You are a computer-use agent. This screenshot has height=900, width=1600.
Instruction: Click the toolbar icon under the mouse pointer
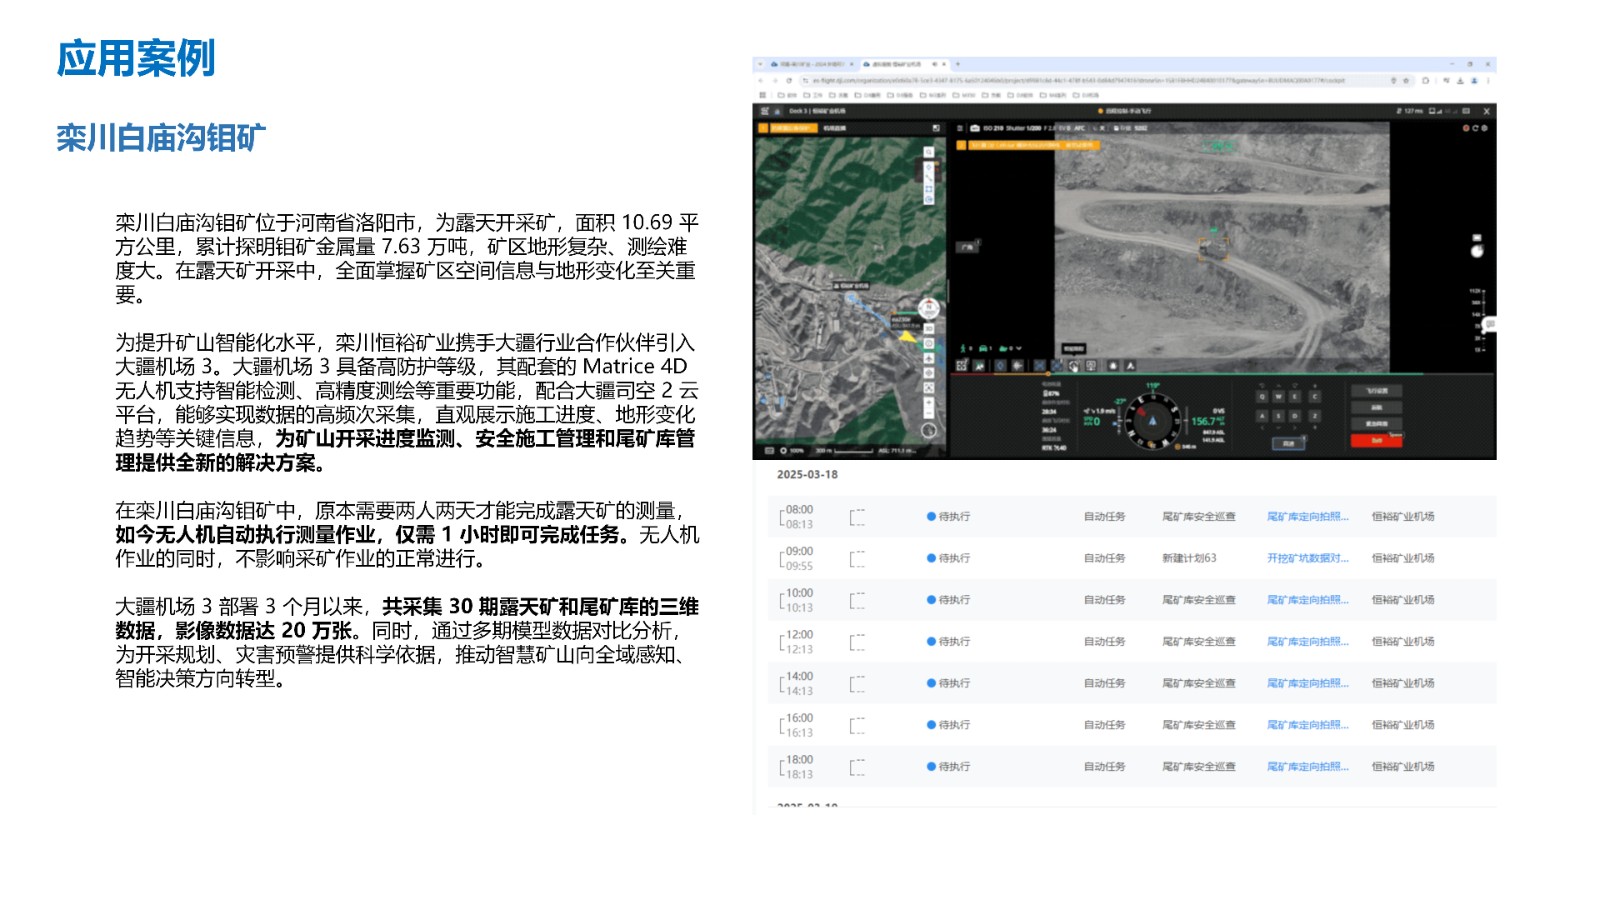coord(1074,366)
